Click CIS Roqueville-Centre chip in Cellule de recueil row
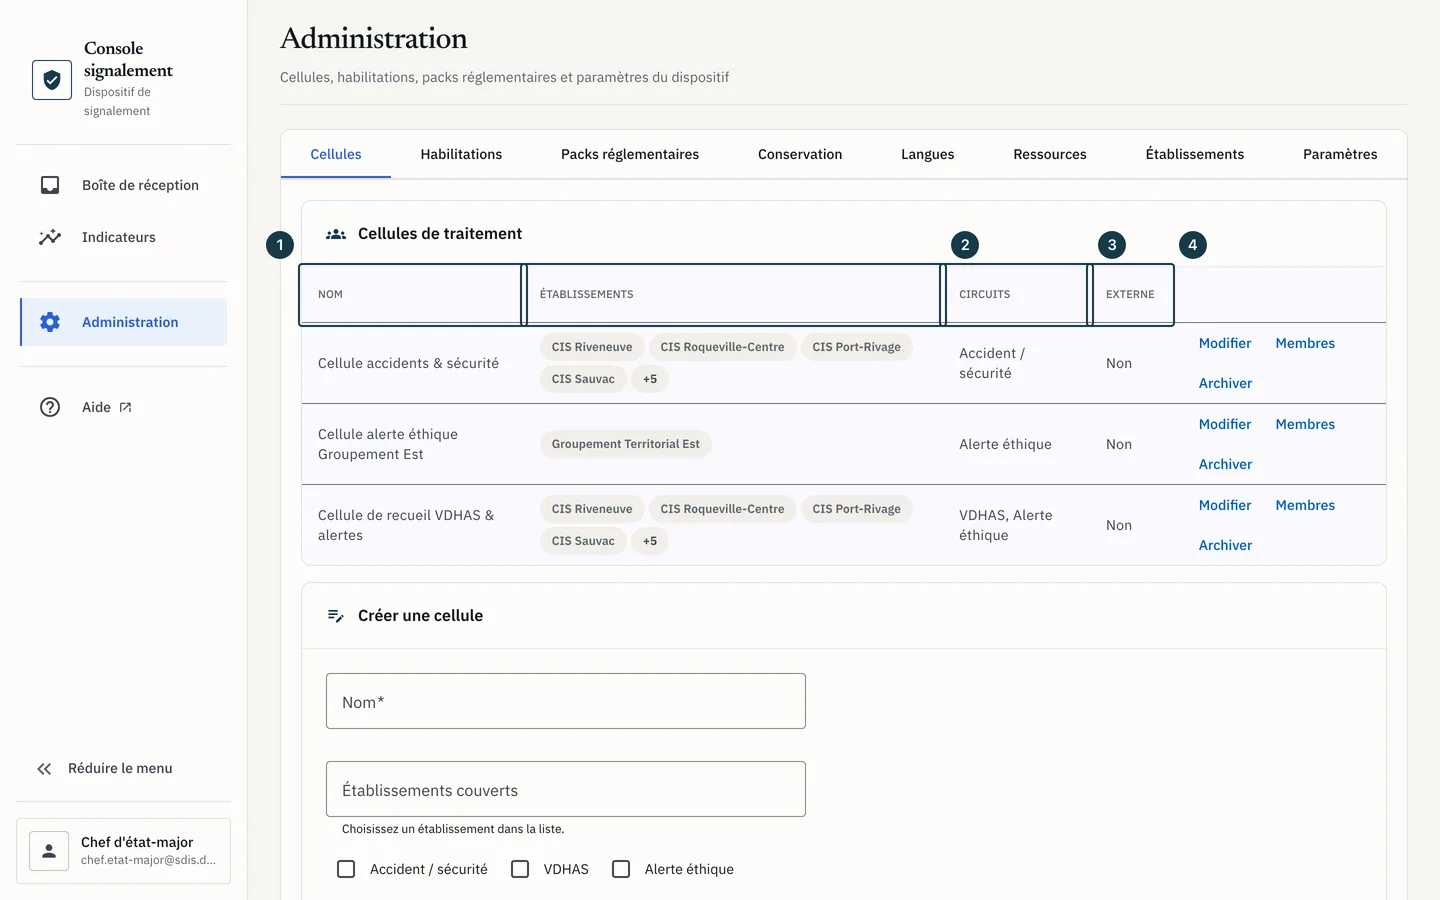Image resolution: width=1440 pixels, height=900 pixels. click(722, 509)
